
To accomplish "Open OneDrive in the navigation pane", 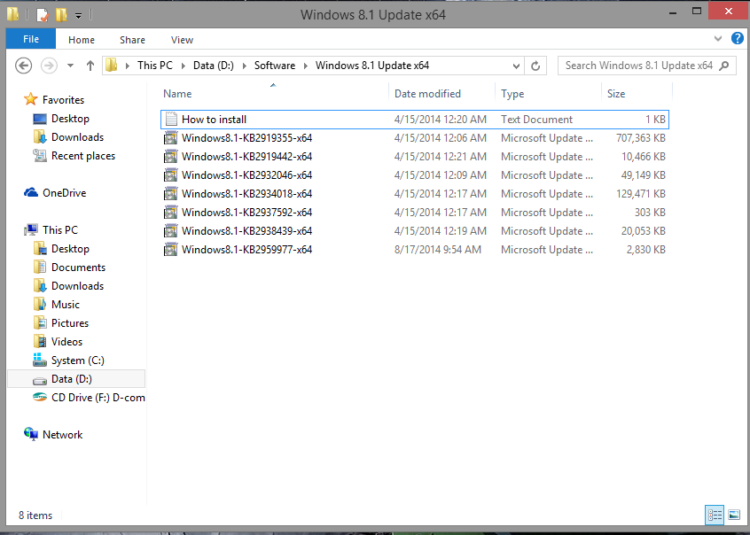I will [x=64, y=193].
